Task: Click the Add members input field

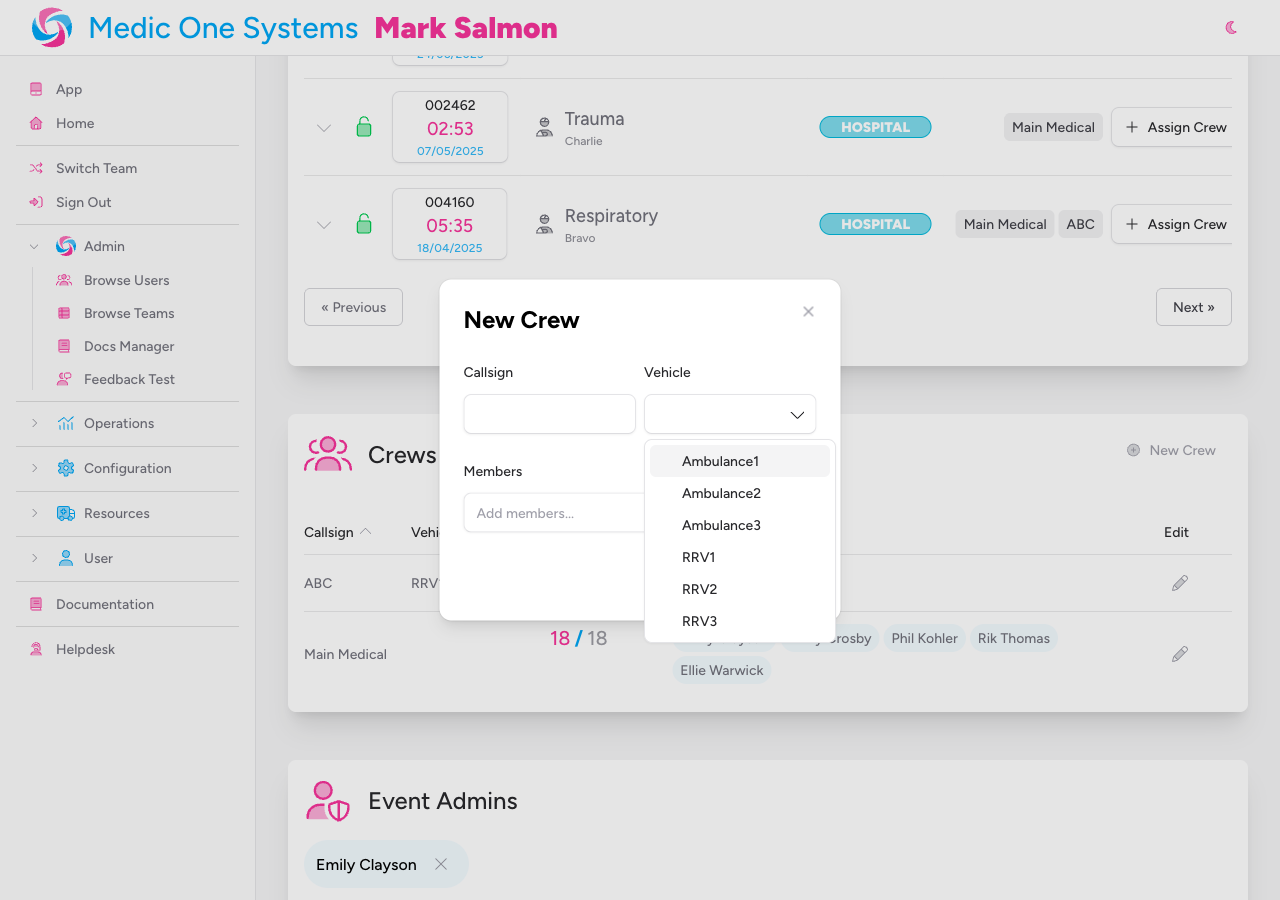Action: [549, 512]
